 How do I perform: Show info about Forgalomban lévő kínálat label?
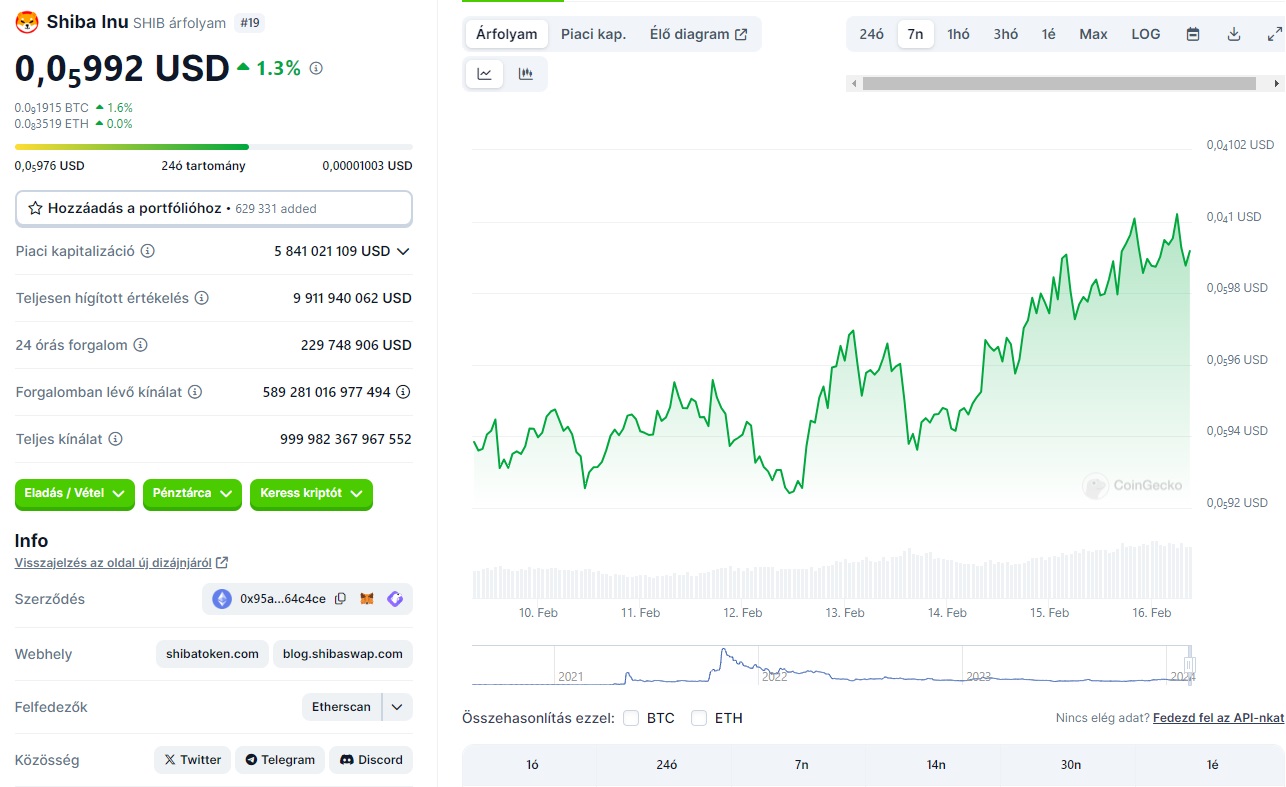[x=195, y=392]
